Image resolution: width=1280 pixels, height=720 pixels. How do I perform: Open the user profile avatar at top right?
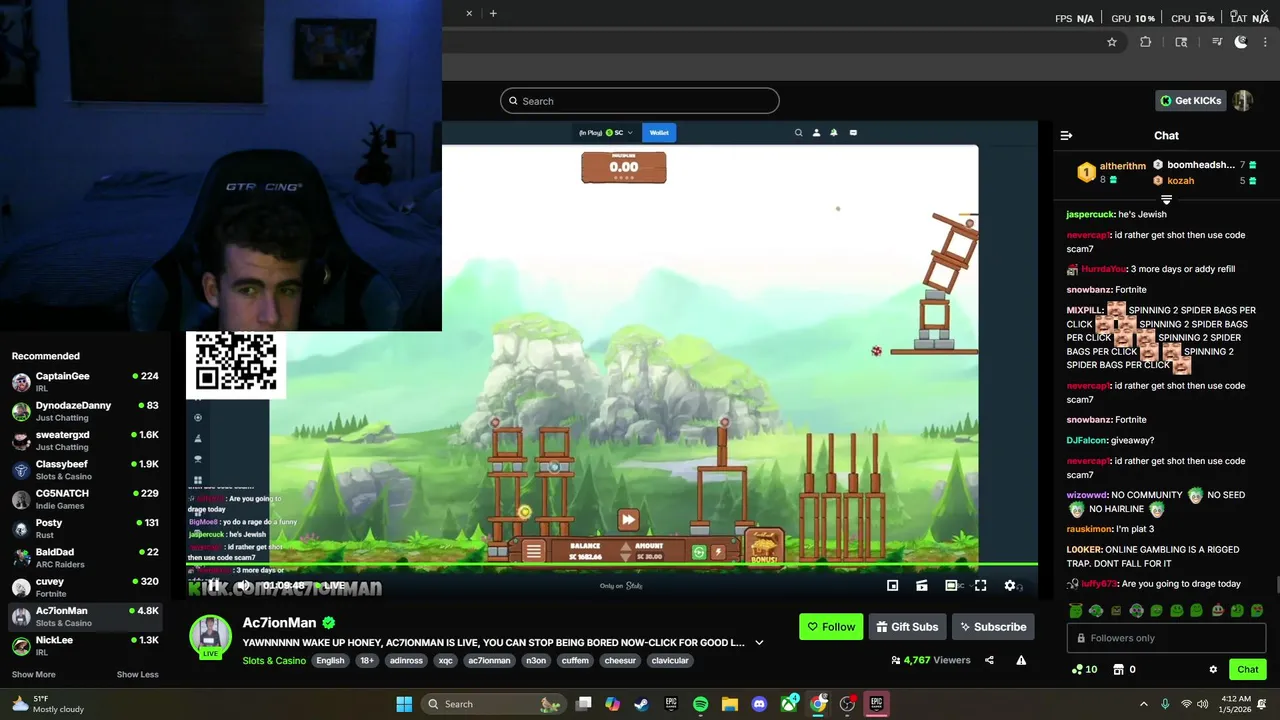[1243, 100]
